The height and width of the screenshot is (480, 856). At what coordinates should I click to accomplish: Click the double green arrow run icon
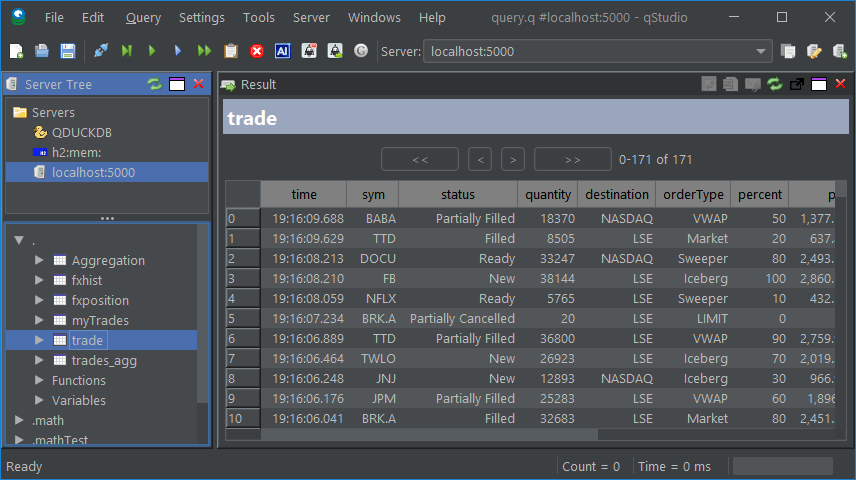tap(205, 51)
